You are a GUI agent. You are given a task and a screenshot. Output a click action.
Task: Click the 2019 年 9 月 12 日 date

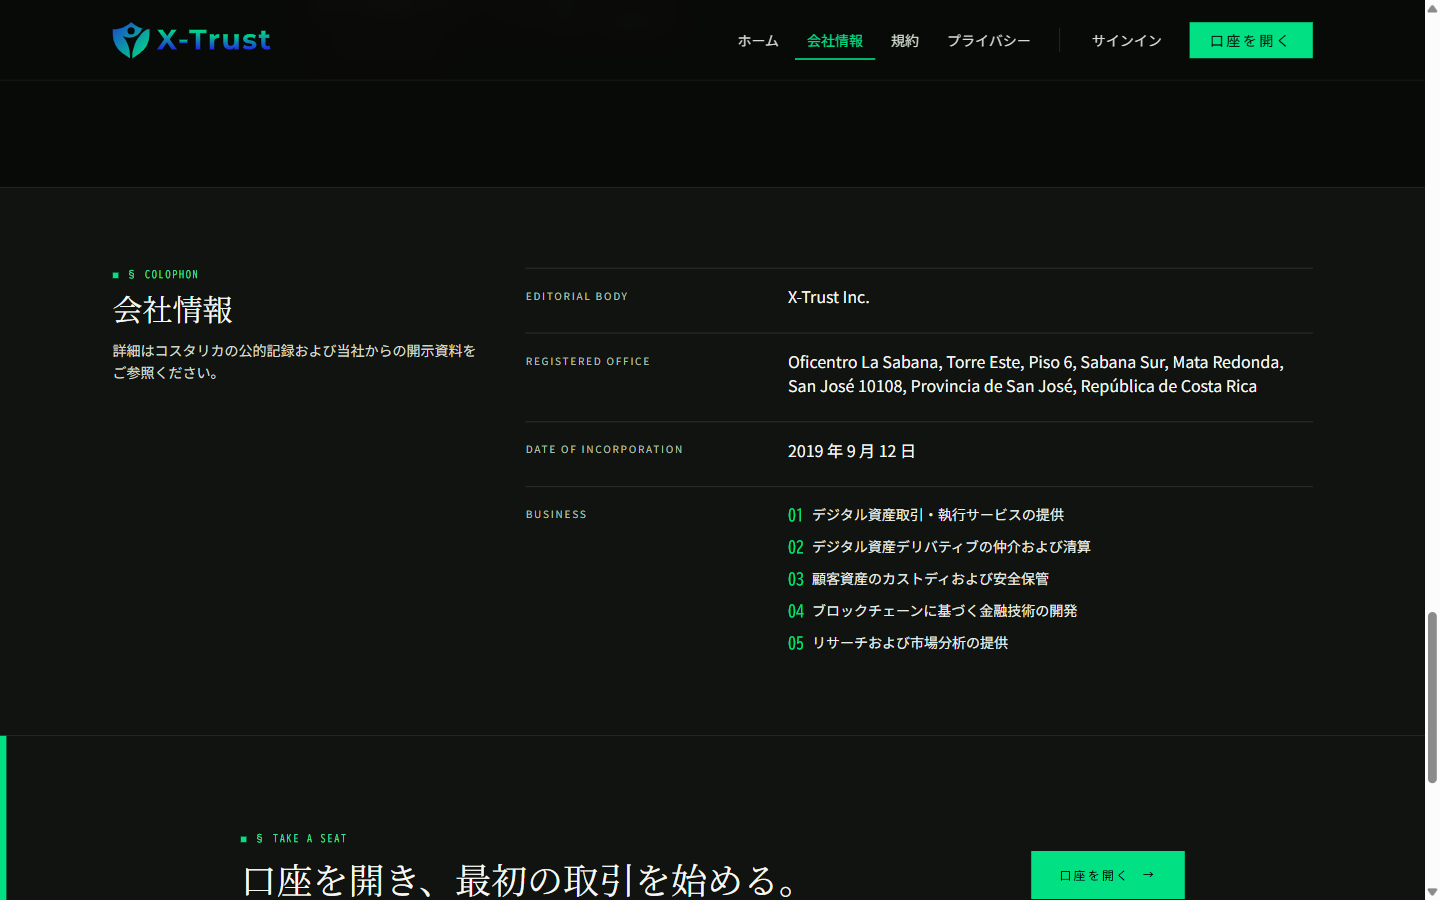(x=852, y=451)
